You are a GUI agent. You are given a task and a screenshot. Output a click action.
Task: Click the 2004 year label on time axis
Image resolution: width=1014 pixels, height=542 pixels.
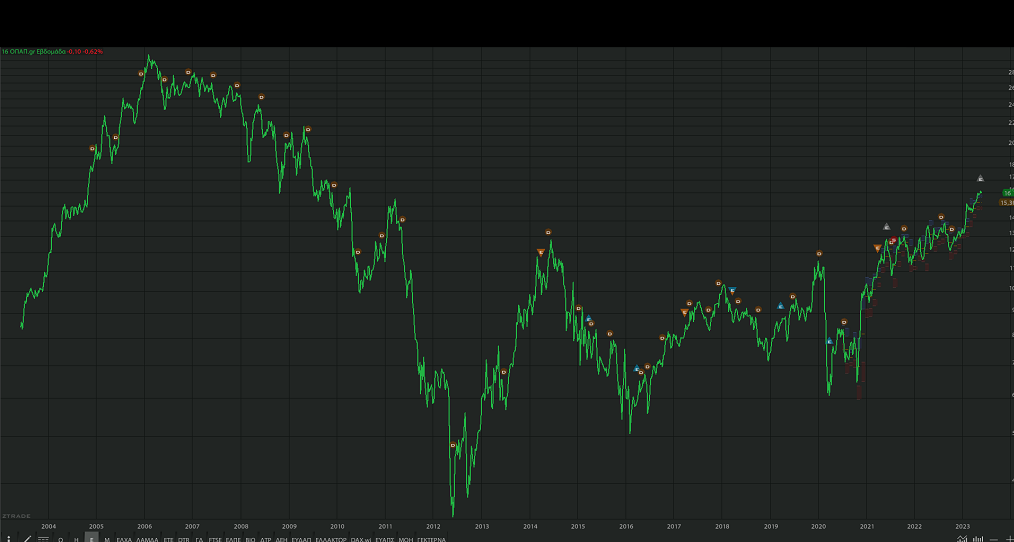click(x=49, y=526)
